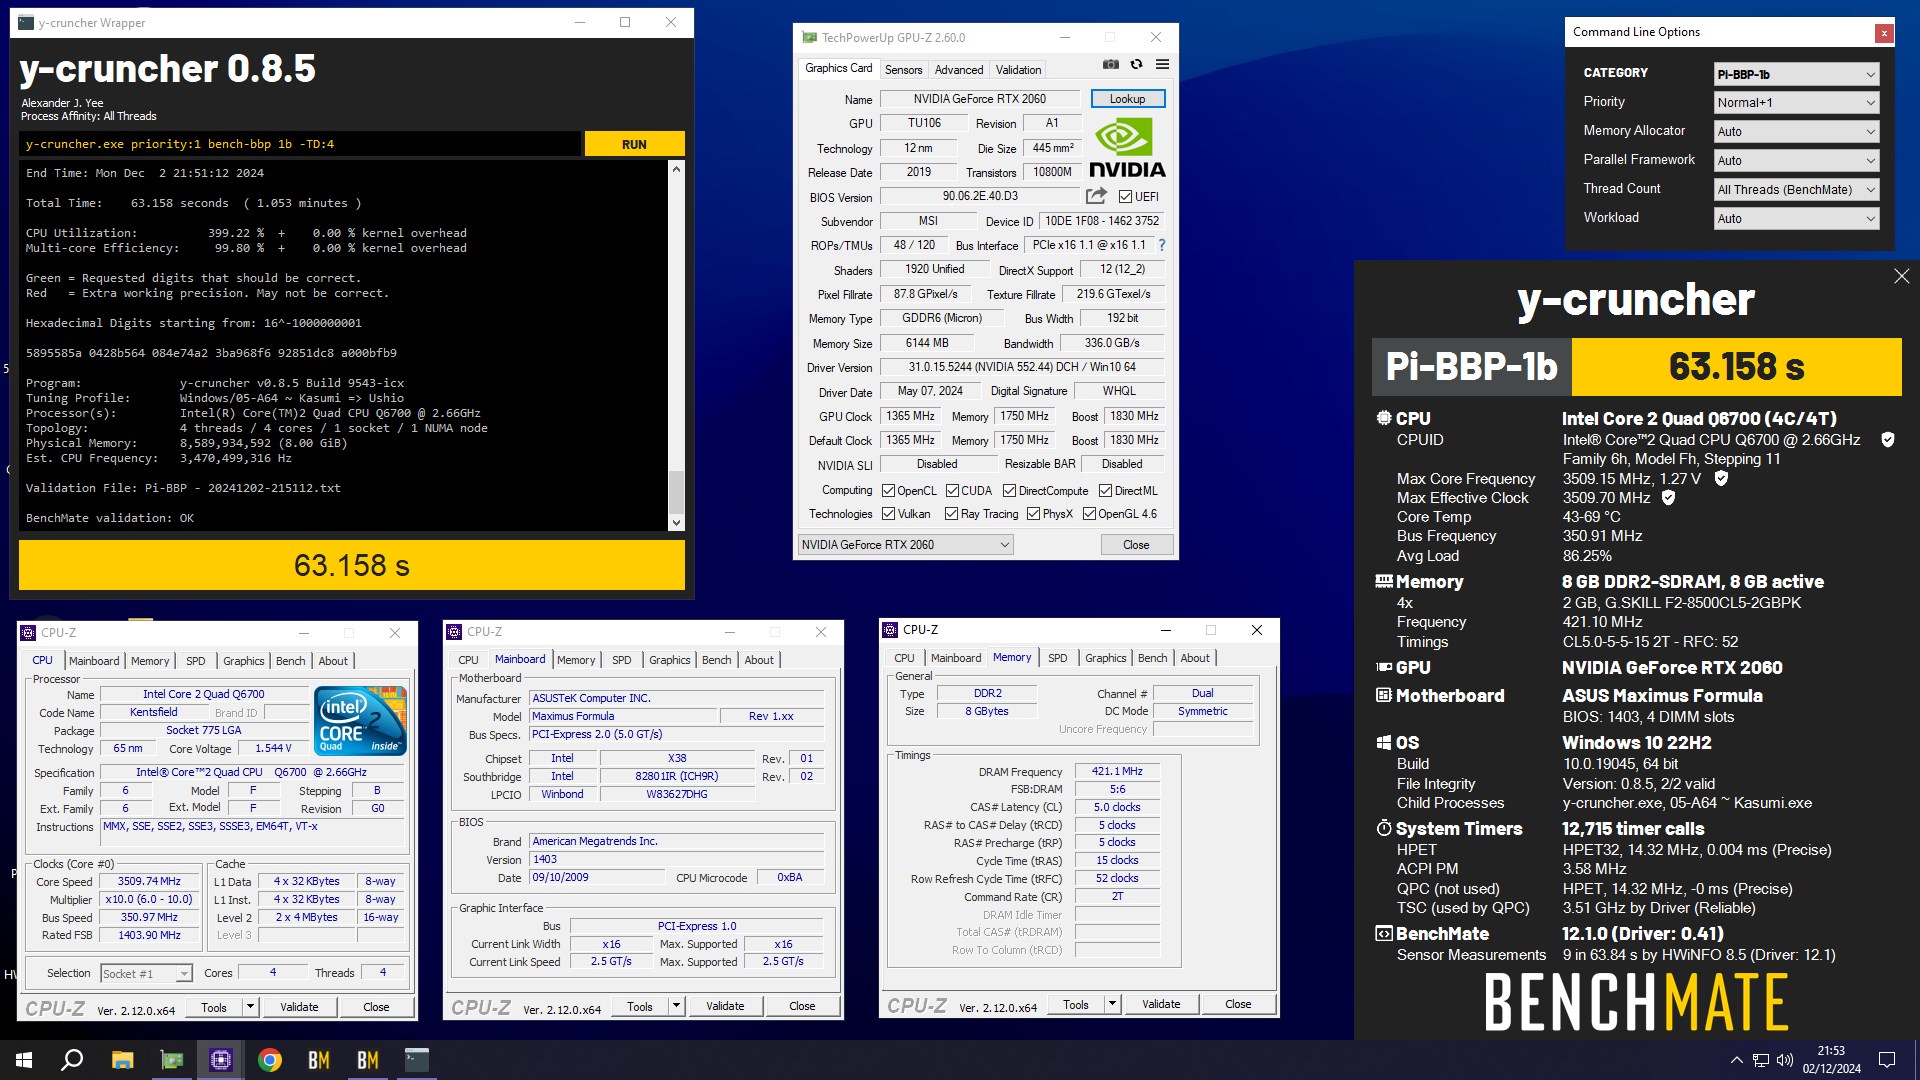The width and height of the screenshot is (1920, 1080).
Task: Toggle OpenCL checkbox
Action: tap(888, 491)
